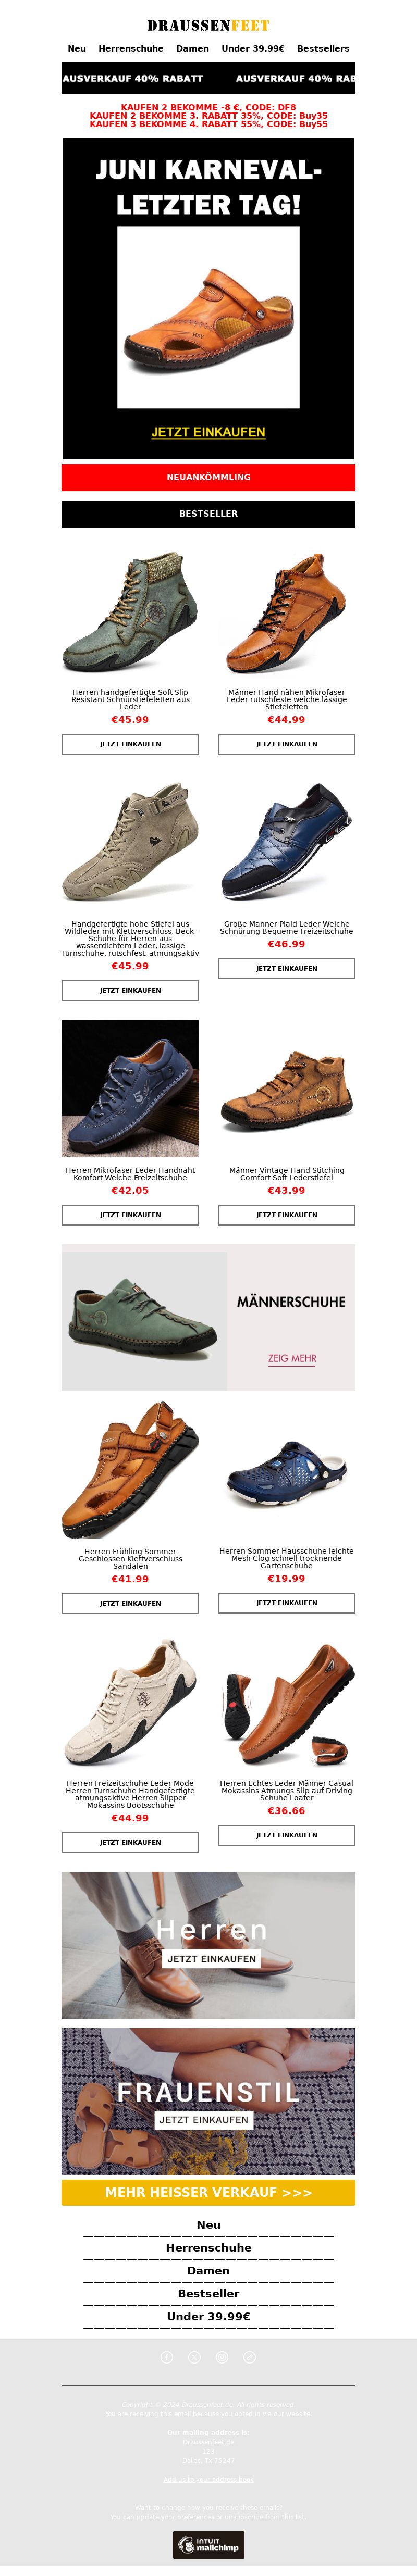Open the Under 39.99€ top menu item
Screen dimensions: 417x2576
tap(253, 48)
